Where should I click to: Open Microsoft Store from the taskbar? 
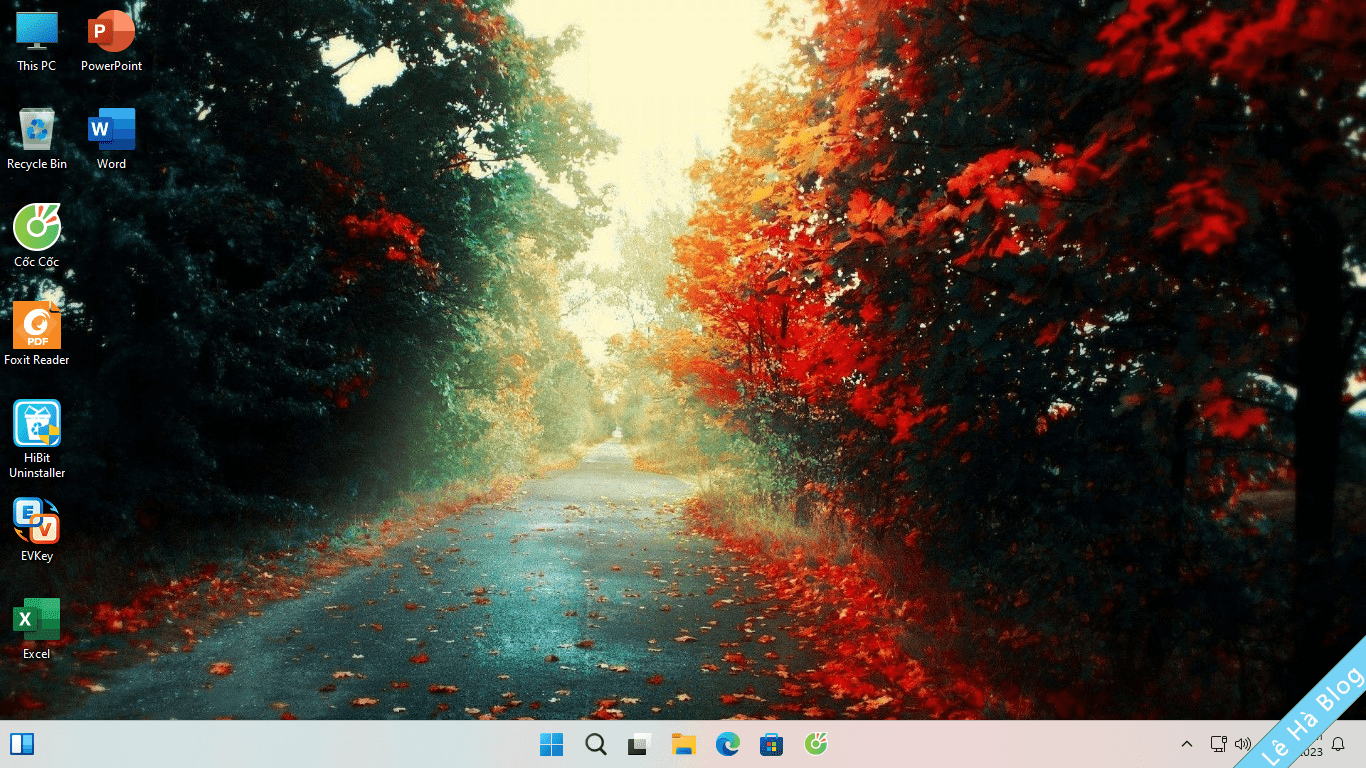pyautogui.click(x=771, y=744)
